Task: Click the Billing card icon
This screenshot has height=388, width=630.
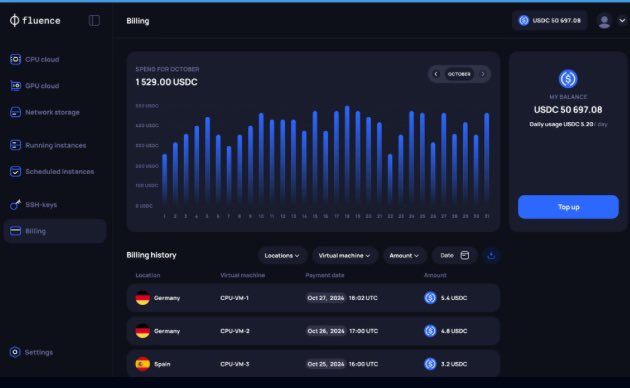Action: click(x=15, y=231)
